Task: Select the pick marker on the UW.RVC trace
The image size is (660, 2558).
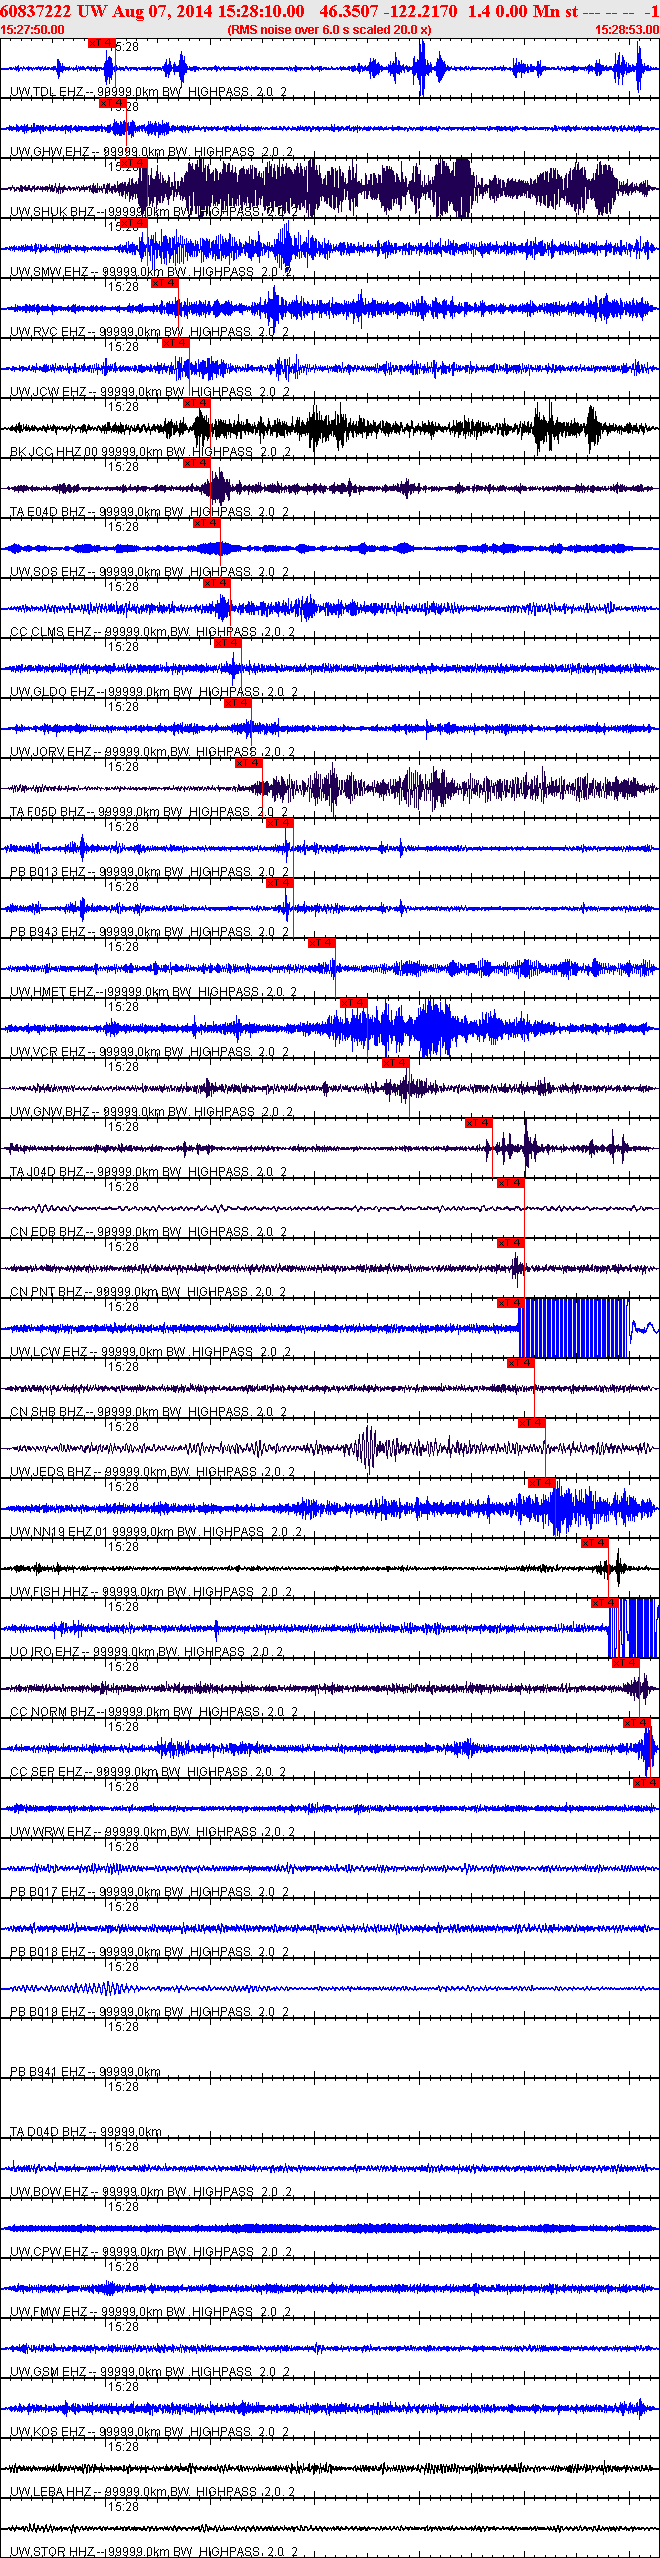Action: click(165, 283)
